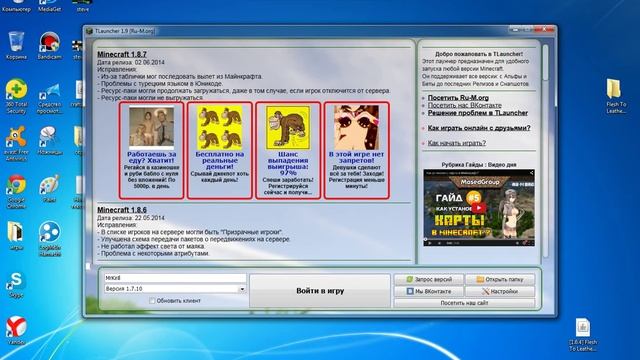The height and width of the screenshot is (360, 640).
Task: Click 'Не работал эффект света от маяка' line
Action: tap(151, 246)
